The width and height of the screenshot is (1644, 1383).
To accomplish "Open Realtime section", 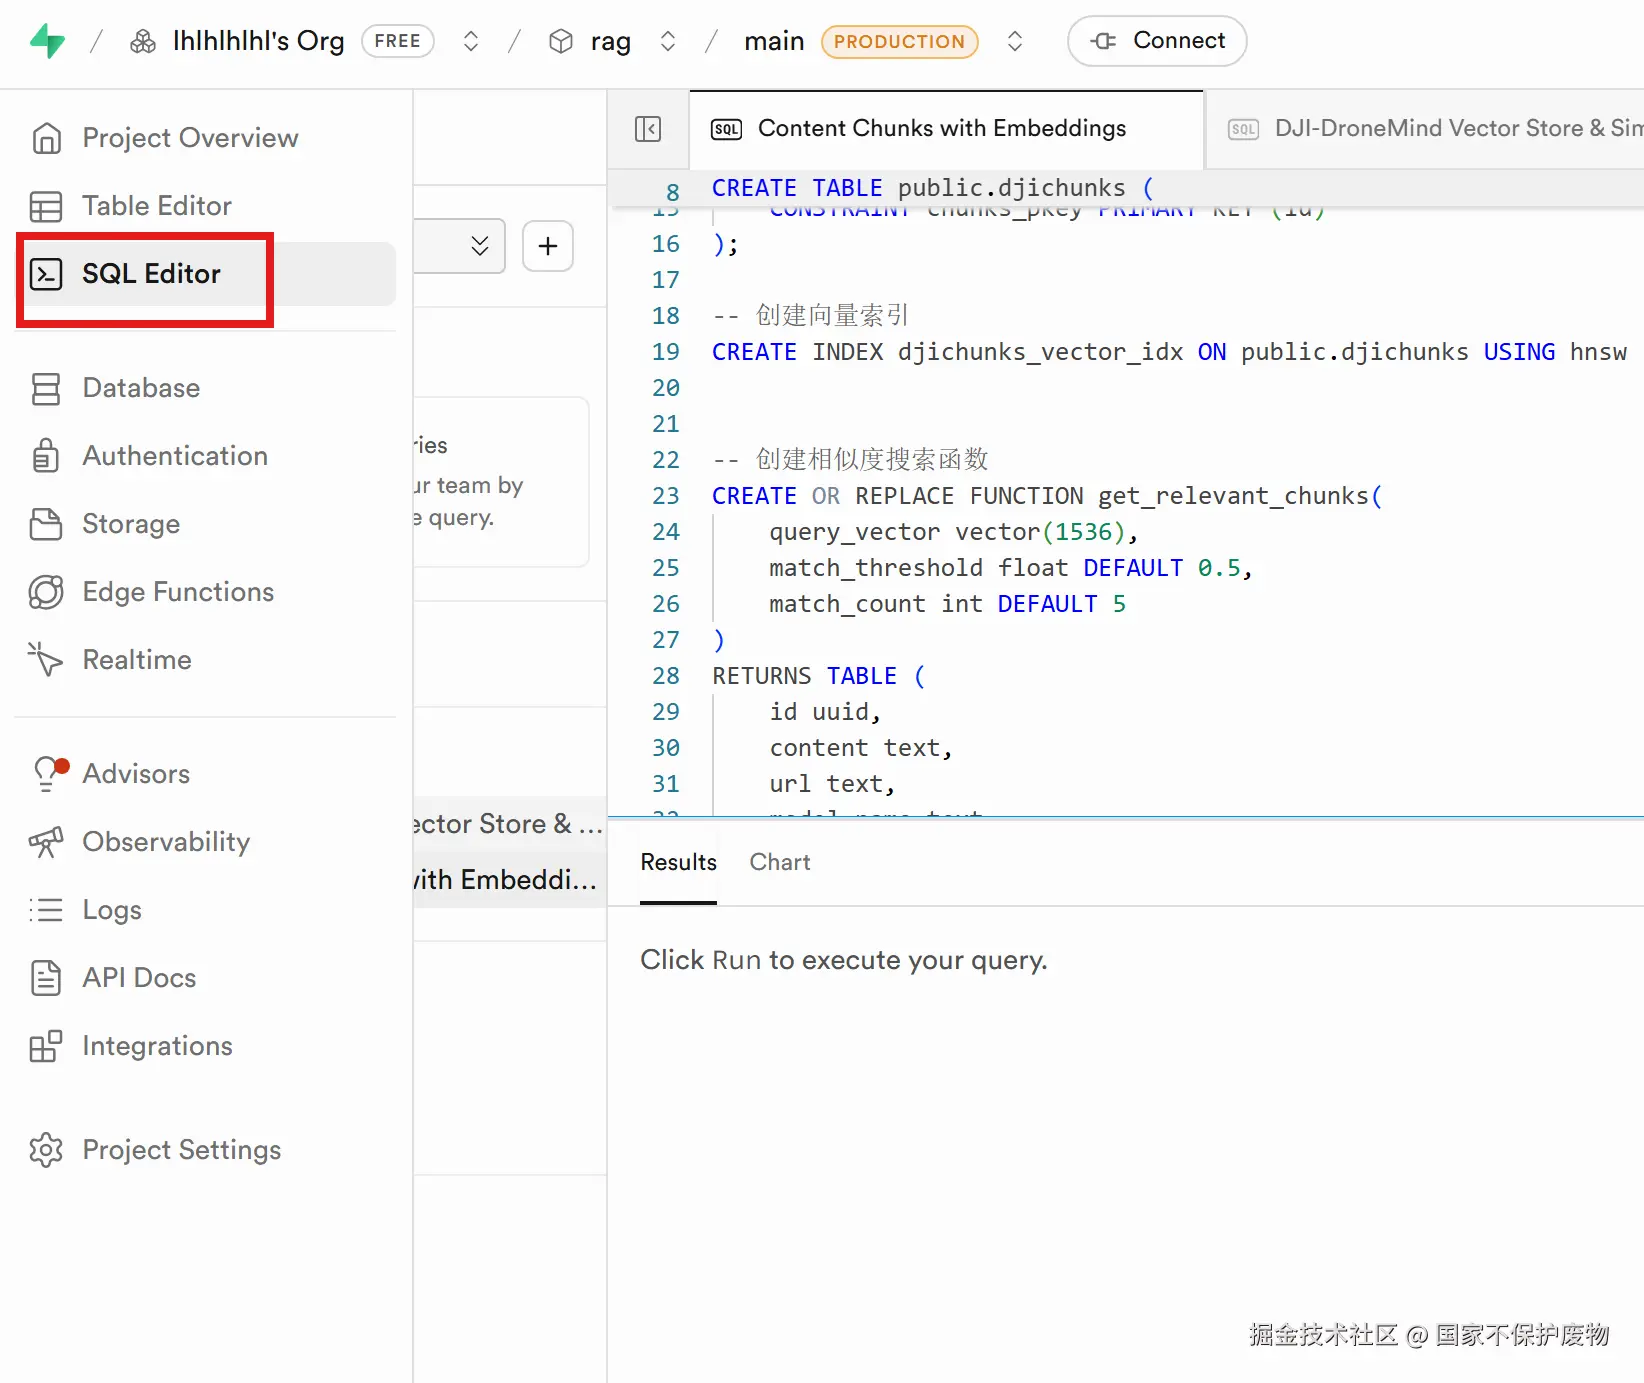I will (x=136, y=660).
